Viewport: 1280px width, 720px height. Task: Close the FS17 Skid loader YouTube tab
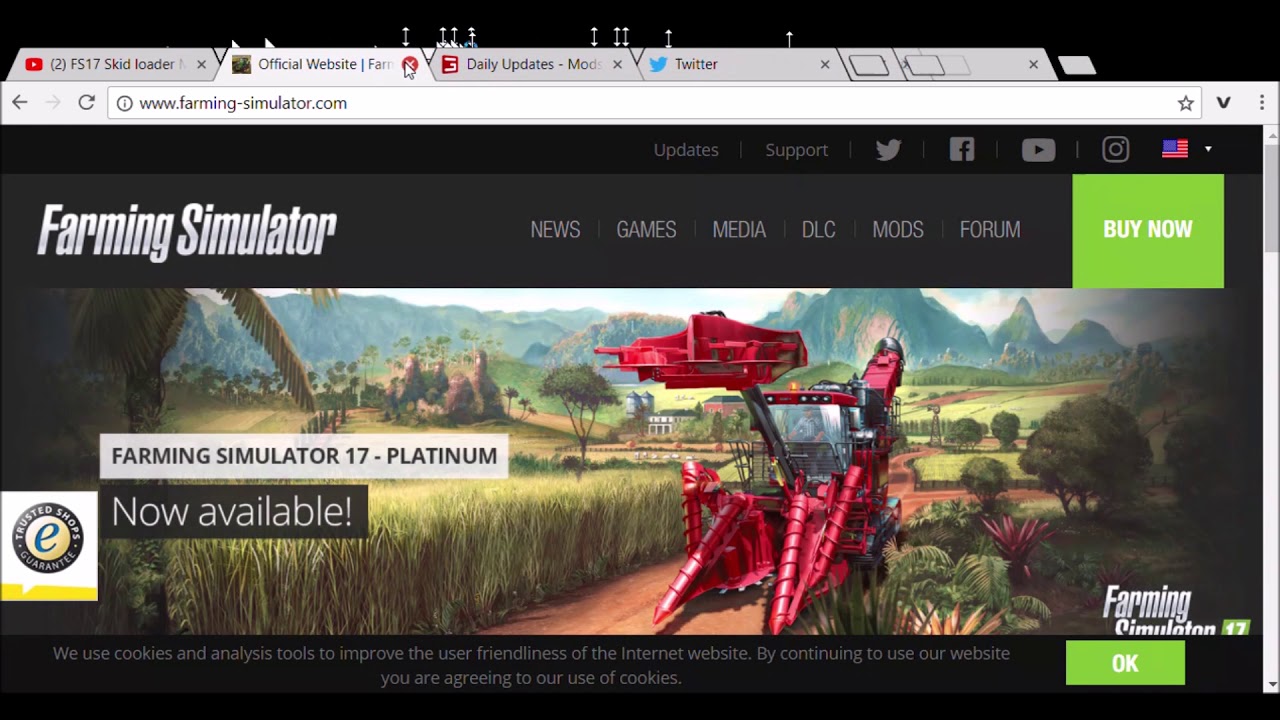coord(201,64)
